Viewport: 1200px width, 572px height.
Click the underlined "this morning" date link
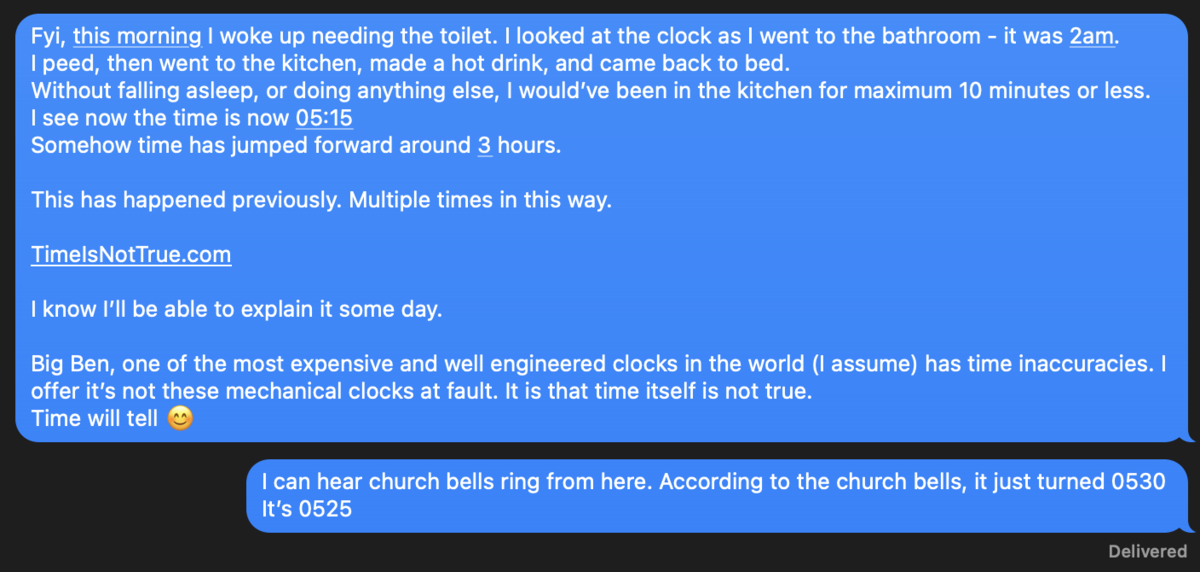pos(137,37)
